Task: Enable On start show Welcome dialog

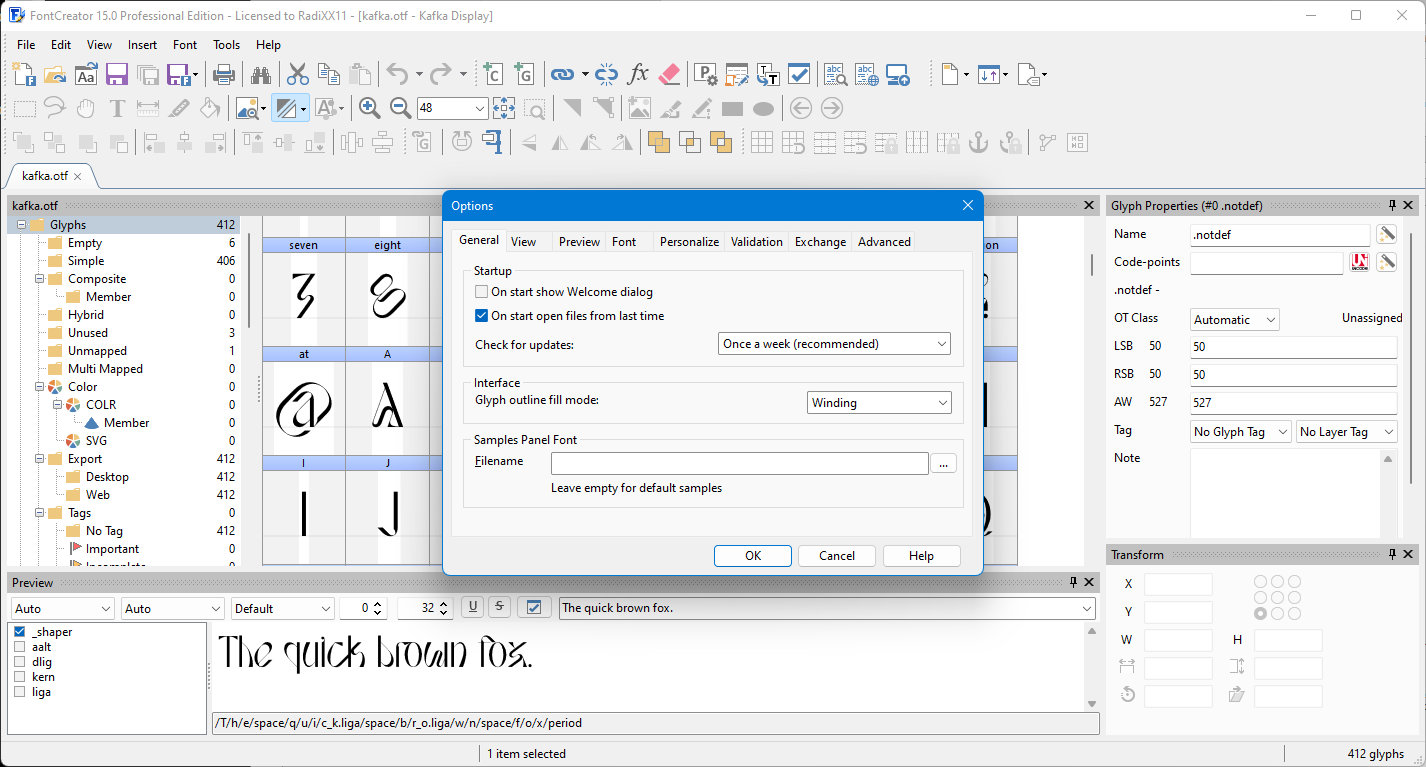Action: [x=482, y=292]
